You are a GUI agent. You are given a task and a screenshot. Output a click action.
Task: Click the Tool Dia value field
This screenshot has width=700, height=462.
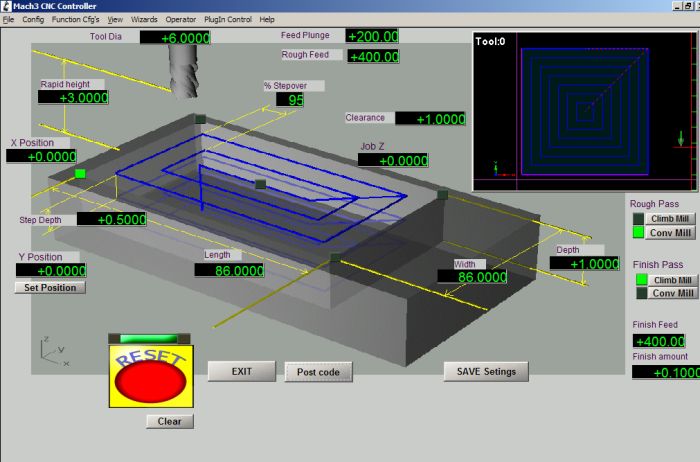175,37
